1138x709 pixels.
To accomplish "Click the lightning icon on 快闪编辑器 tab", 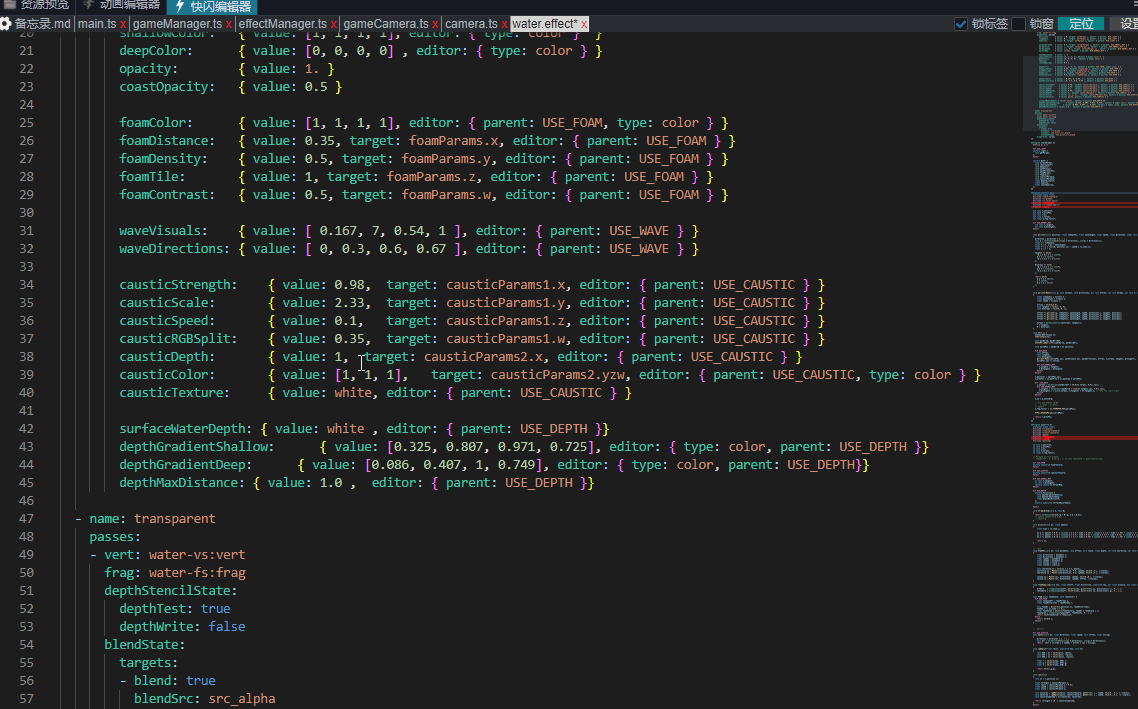I will click(x=180, y=6).
